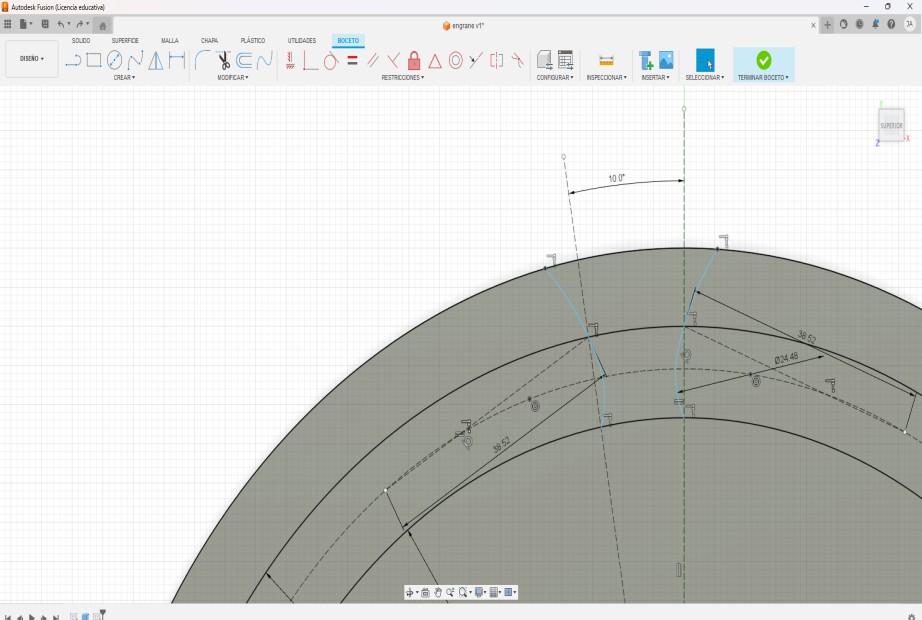Open the extensions icon beside new tab
922x620 pixels.
click(x=844, y=24)
